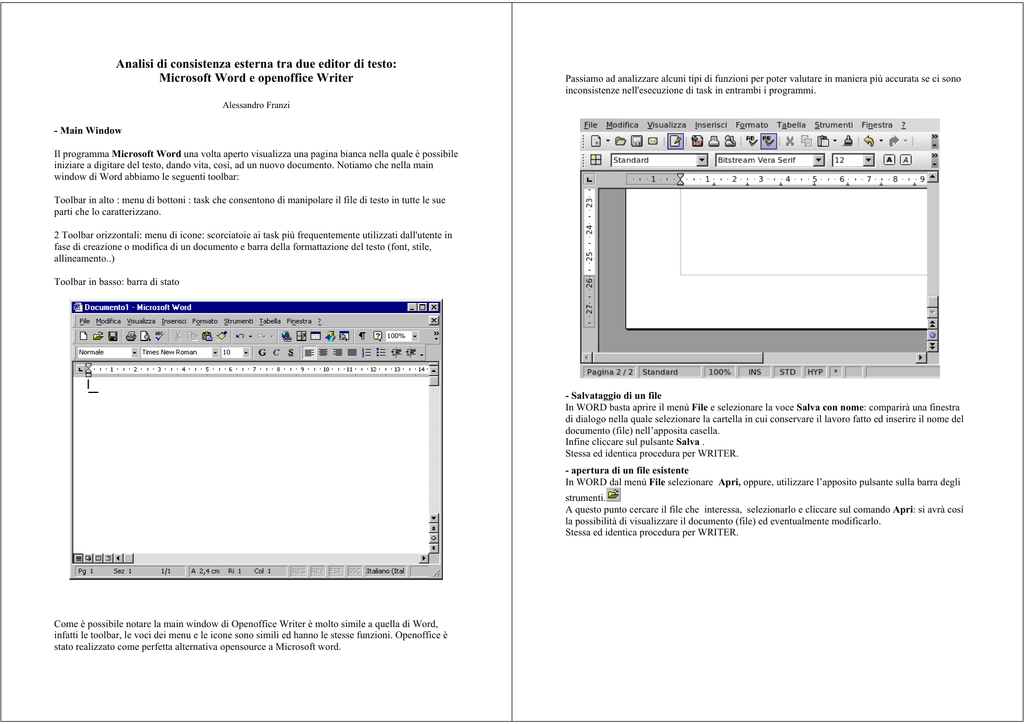Click the HYP field in Writer status bar
Viewport: 1024px width, 724px height.
[815, 372]
